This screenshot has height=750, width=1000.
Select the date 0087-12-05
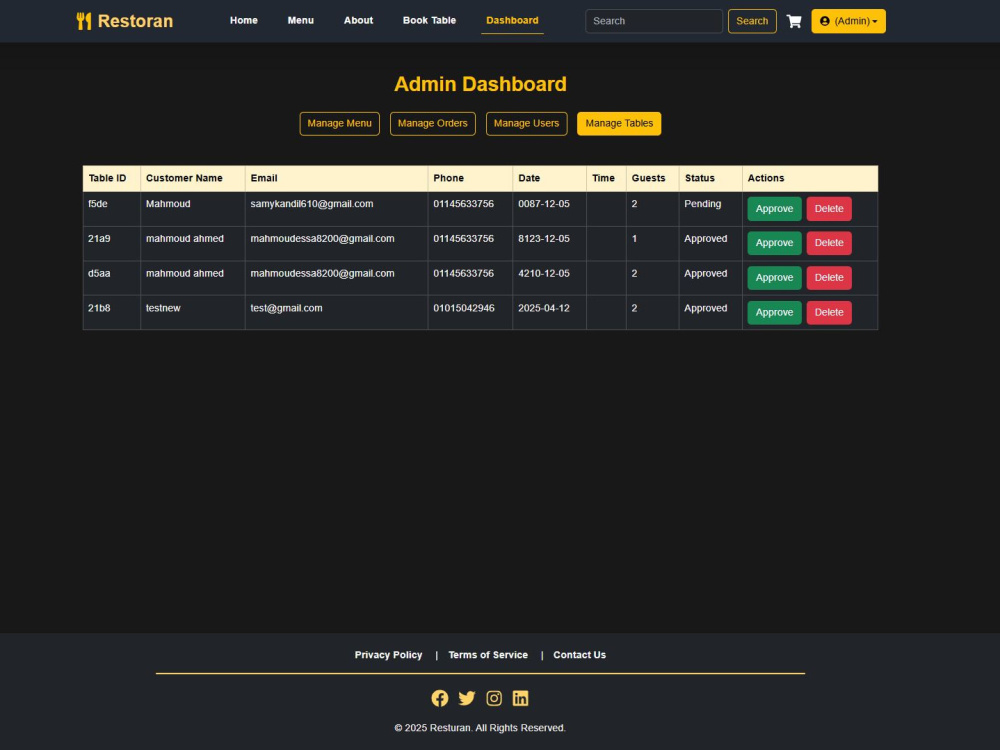(543, 204)
